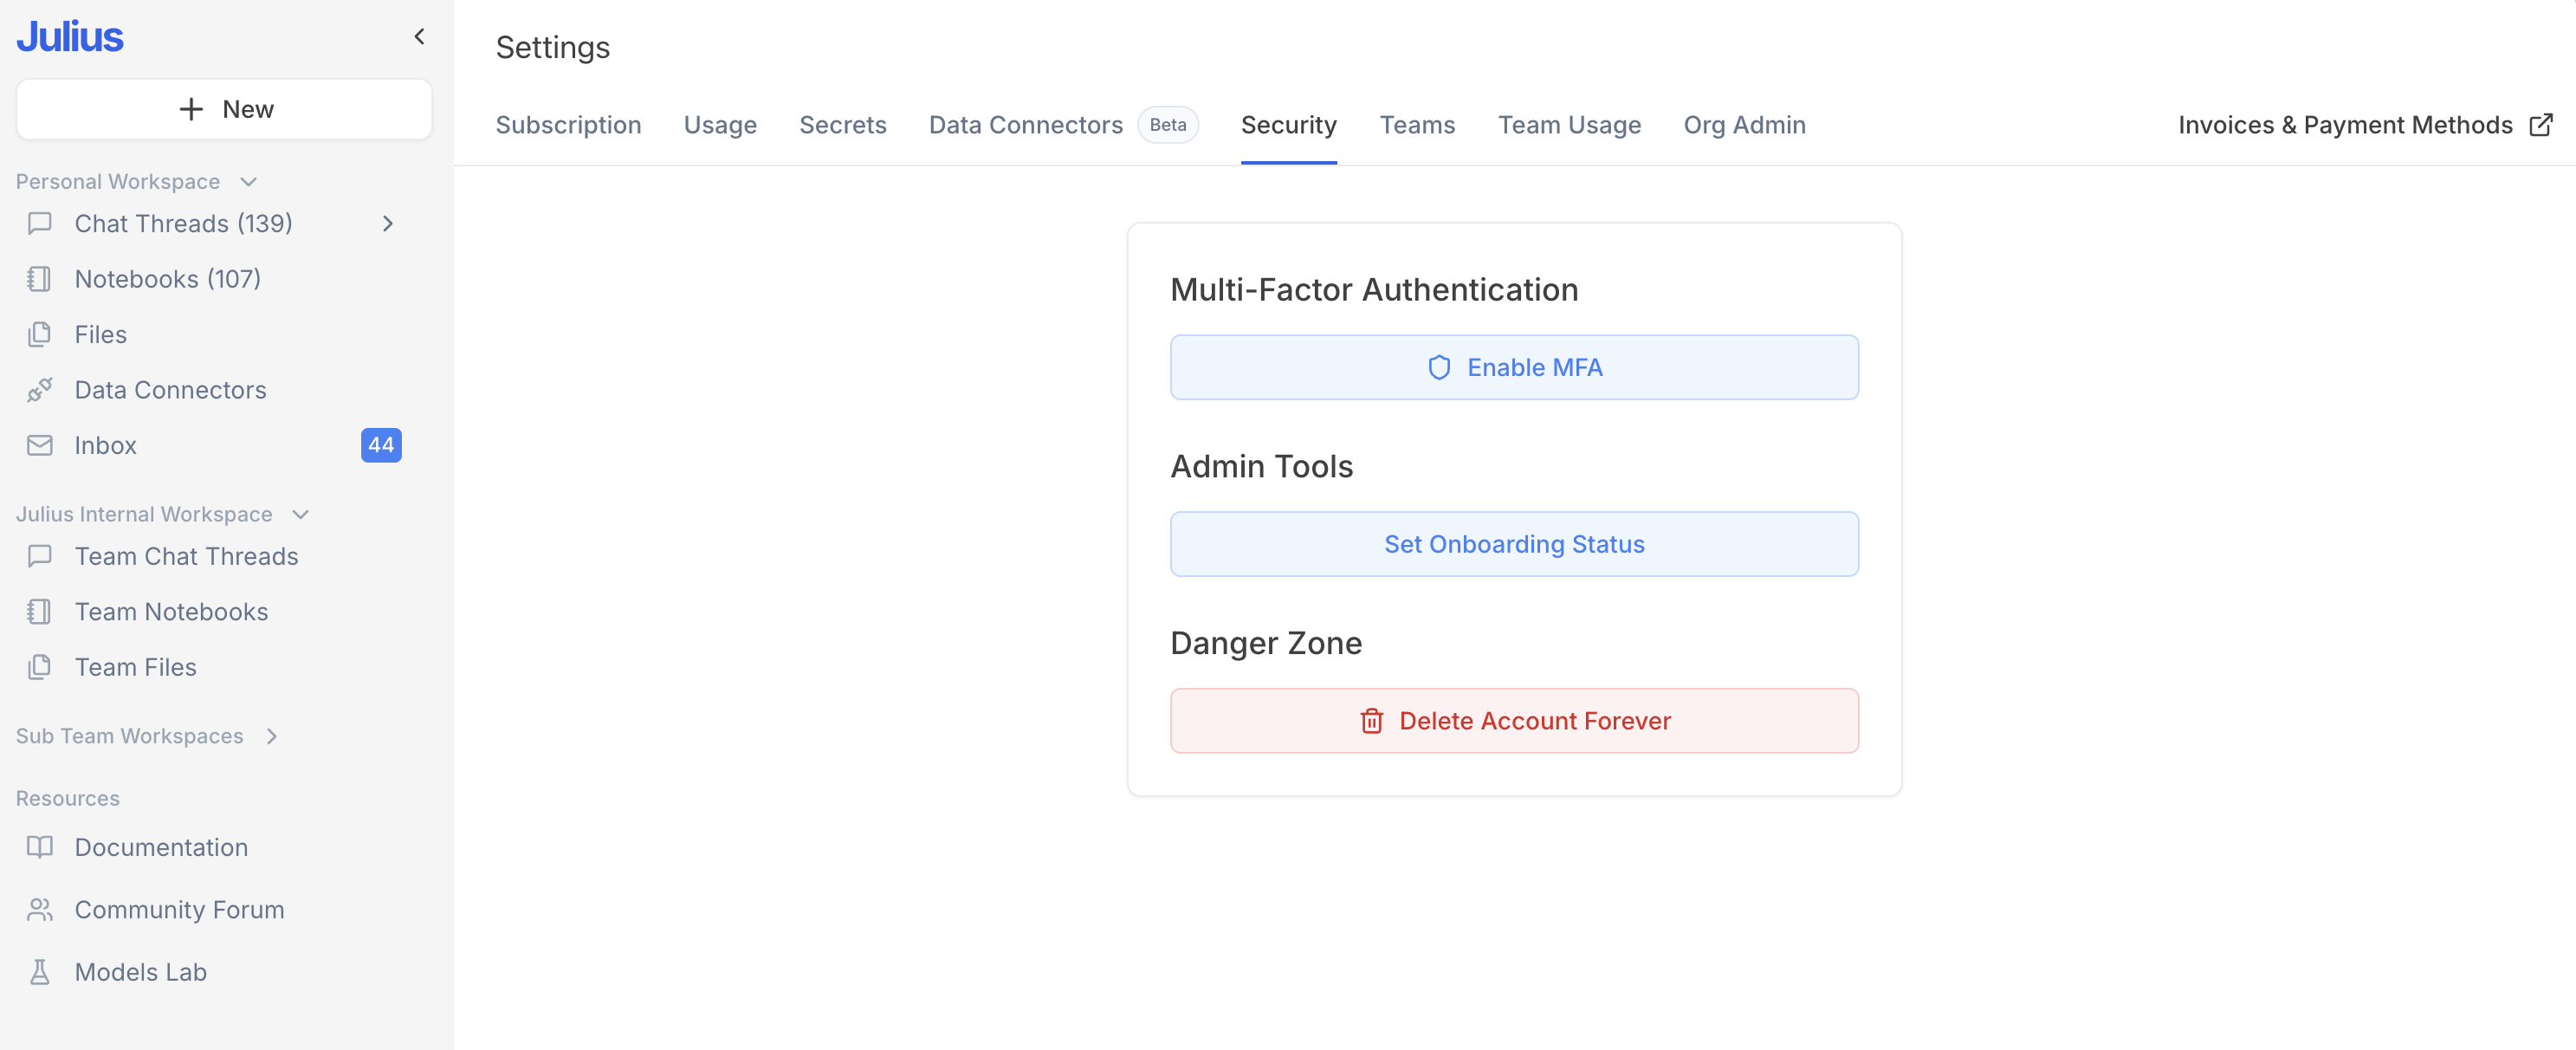Collapse the sidebar with the left chevron
This screenshot has width=2576, height=1050.
[419, 37]
